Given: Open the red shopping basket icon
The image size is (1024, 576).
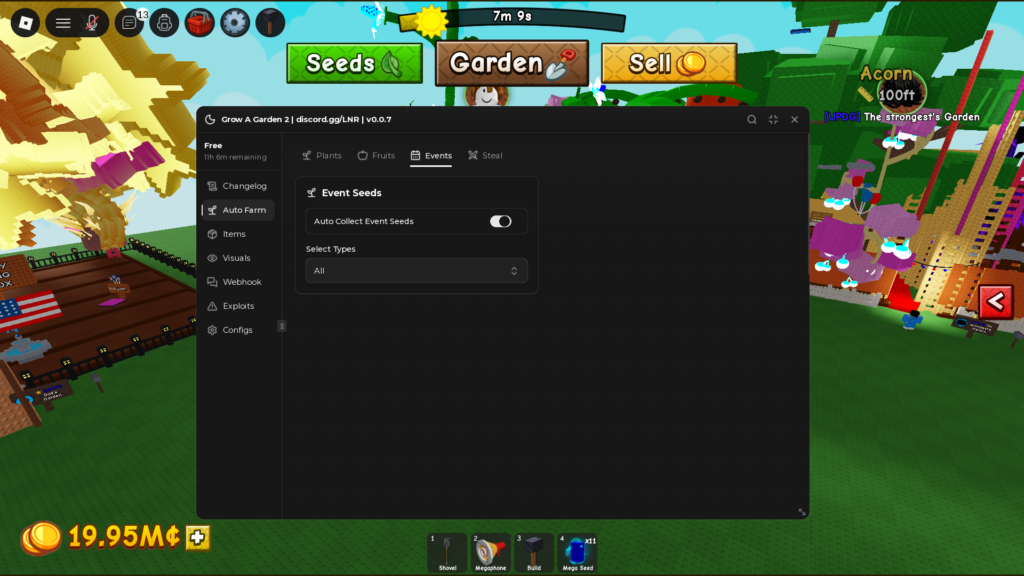Looking at the screenshot, I should point(200,24).
